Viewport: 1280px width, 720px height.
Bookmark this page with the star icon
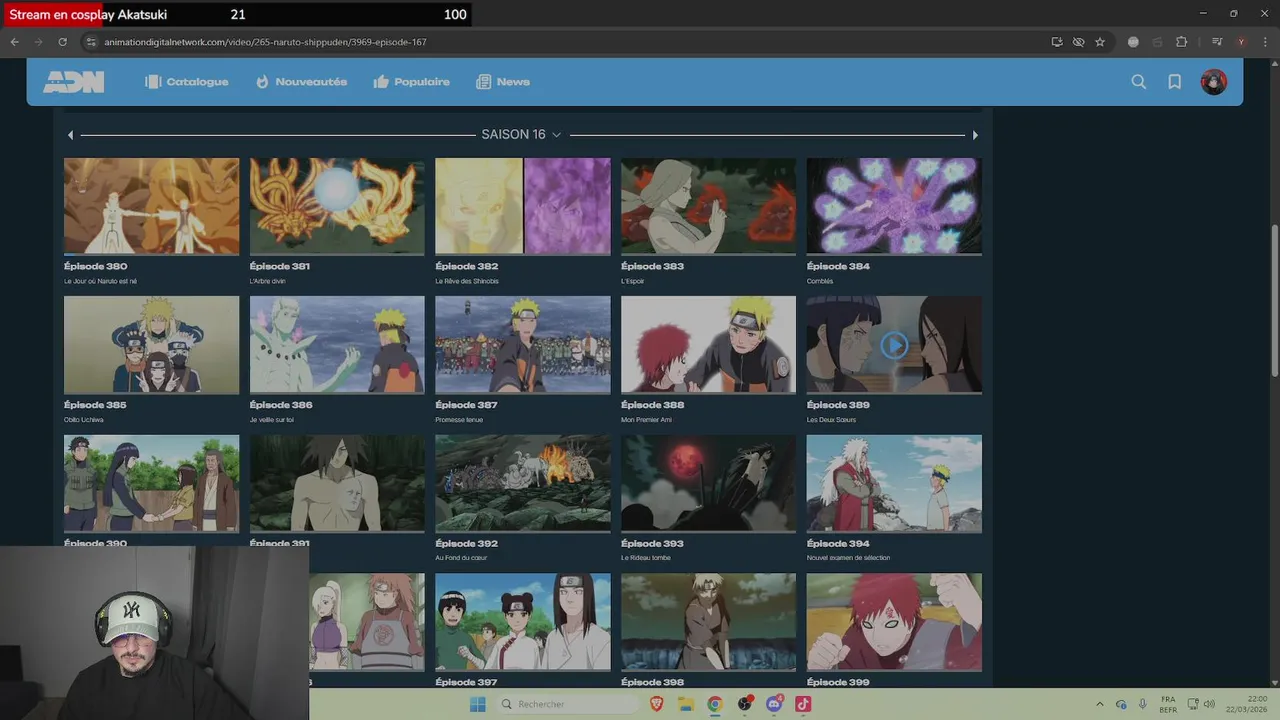click(1100, 42)
